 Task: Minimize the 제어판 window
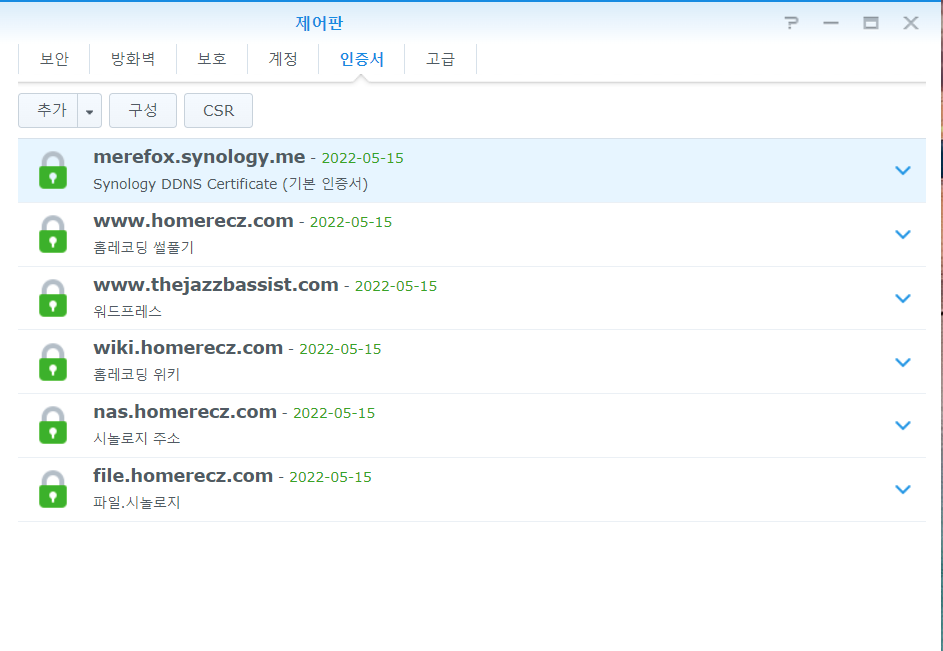click(x=831, y=23)
